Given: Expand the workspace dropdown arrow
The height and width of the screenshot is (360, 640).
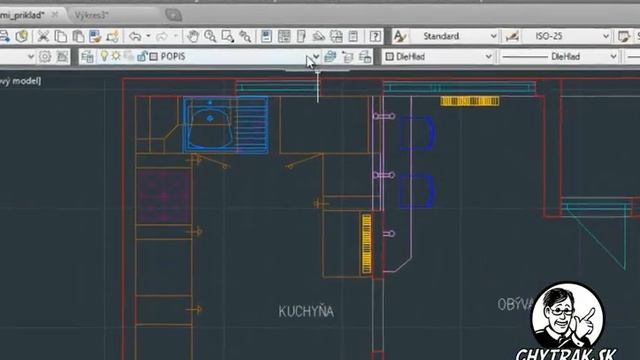Looking at the screenshot, I should click(x=31, y=56).
